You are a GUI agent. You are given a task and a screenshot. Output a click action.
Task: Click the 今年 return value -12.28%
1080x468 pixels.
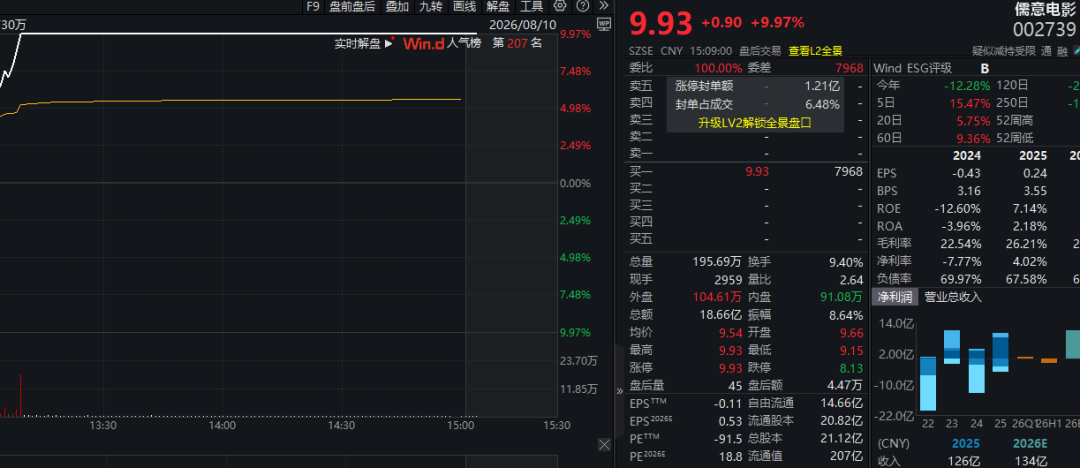pos(968,86)
